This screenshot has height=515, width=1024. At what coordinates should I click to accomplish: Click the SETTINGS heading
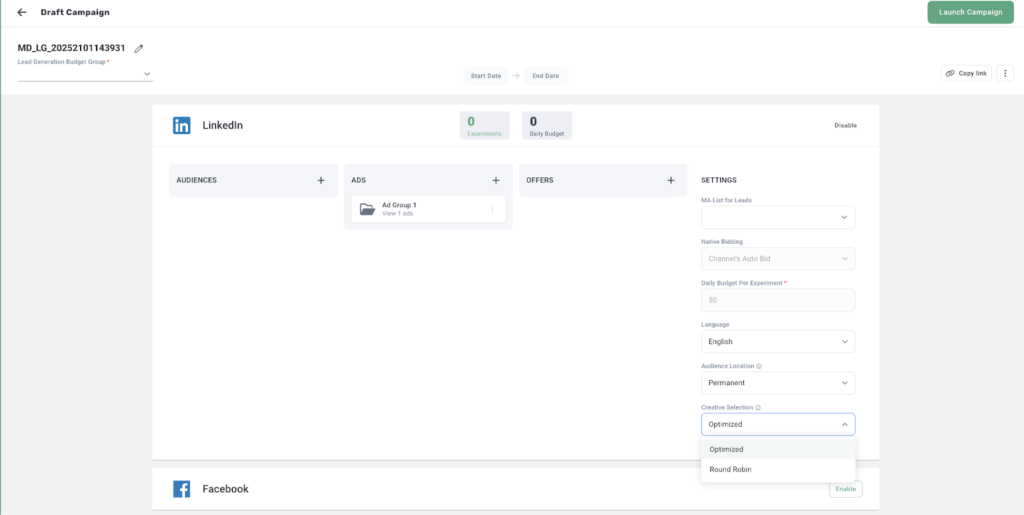[719, 180]
